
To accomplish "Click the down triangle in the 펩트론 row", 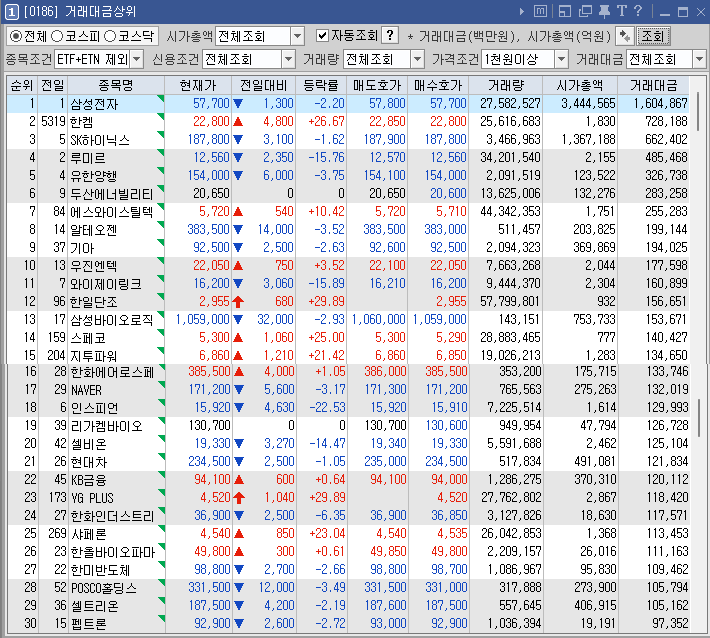I will point(239,624).
